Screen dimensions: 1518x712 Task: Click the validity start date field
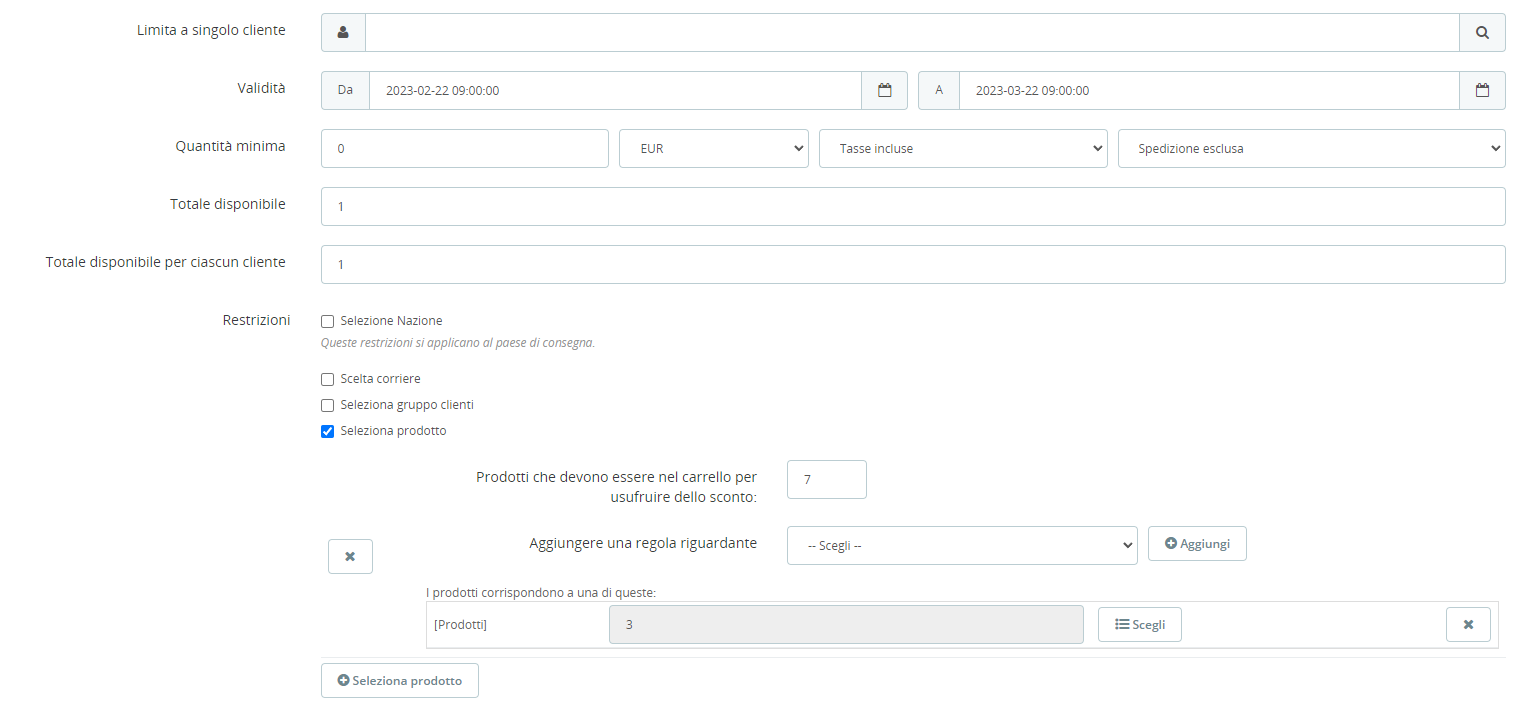tap(615, 90)
